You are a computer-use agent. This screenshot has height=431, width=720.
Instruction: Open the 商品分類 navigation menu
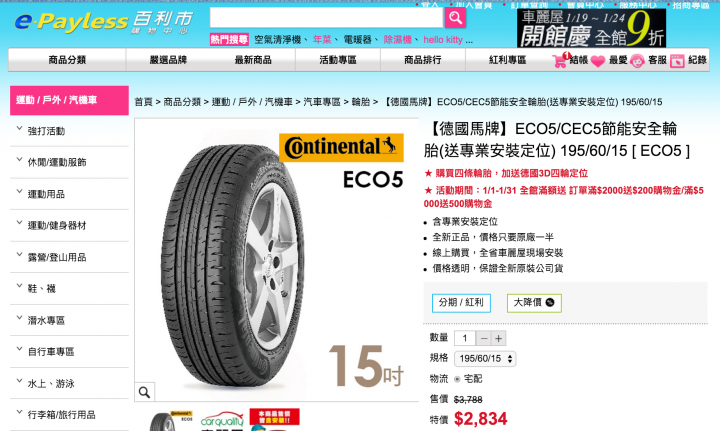67,60
